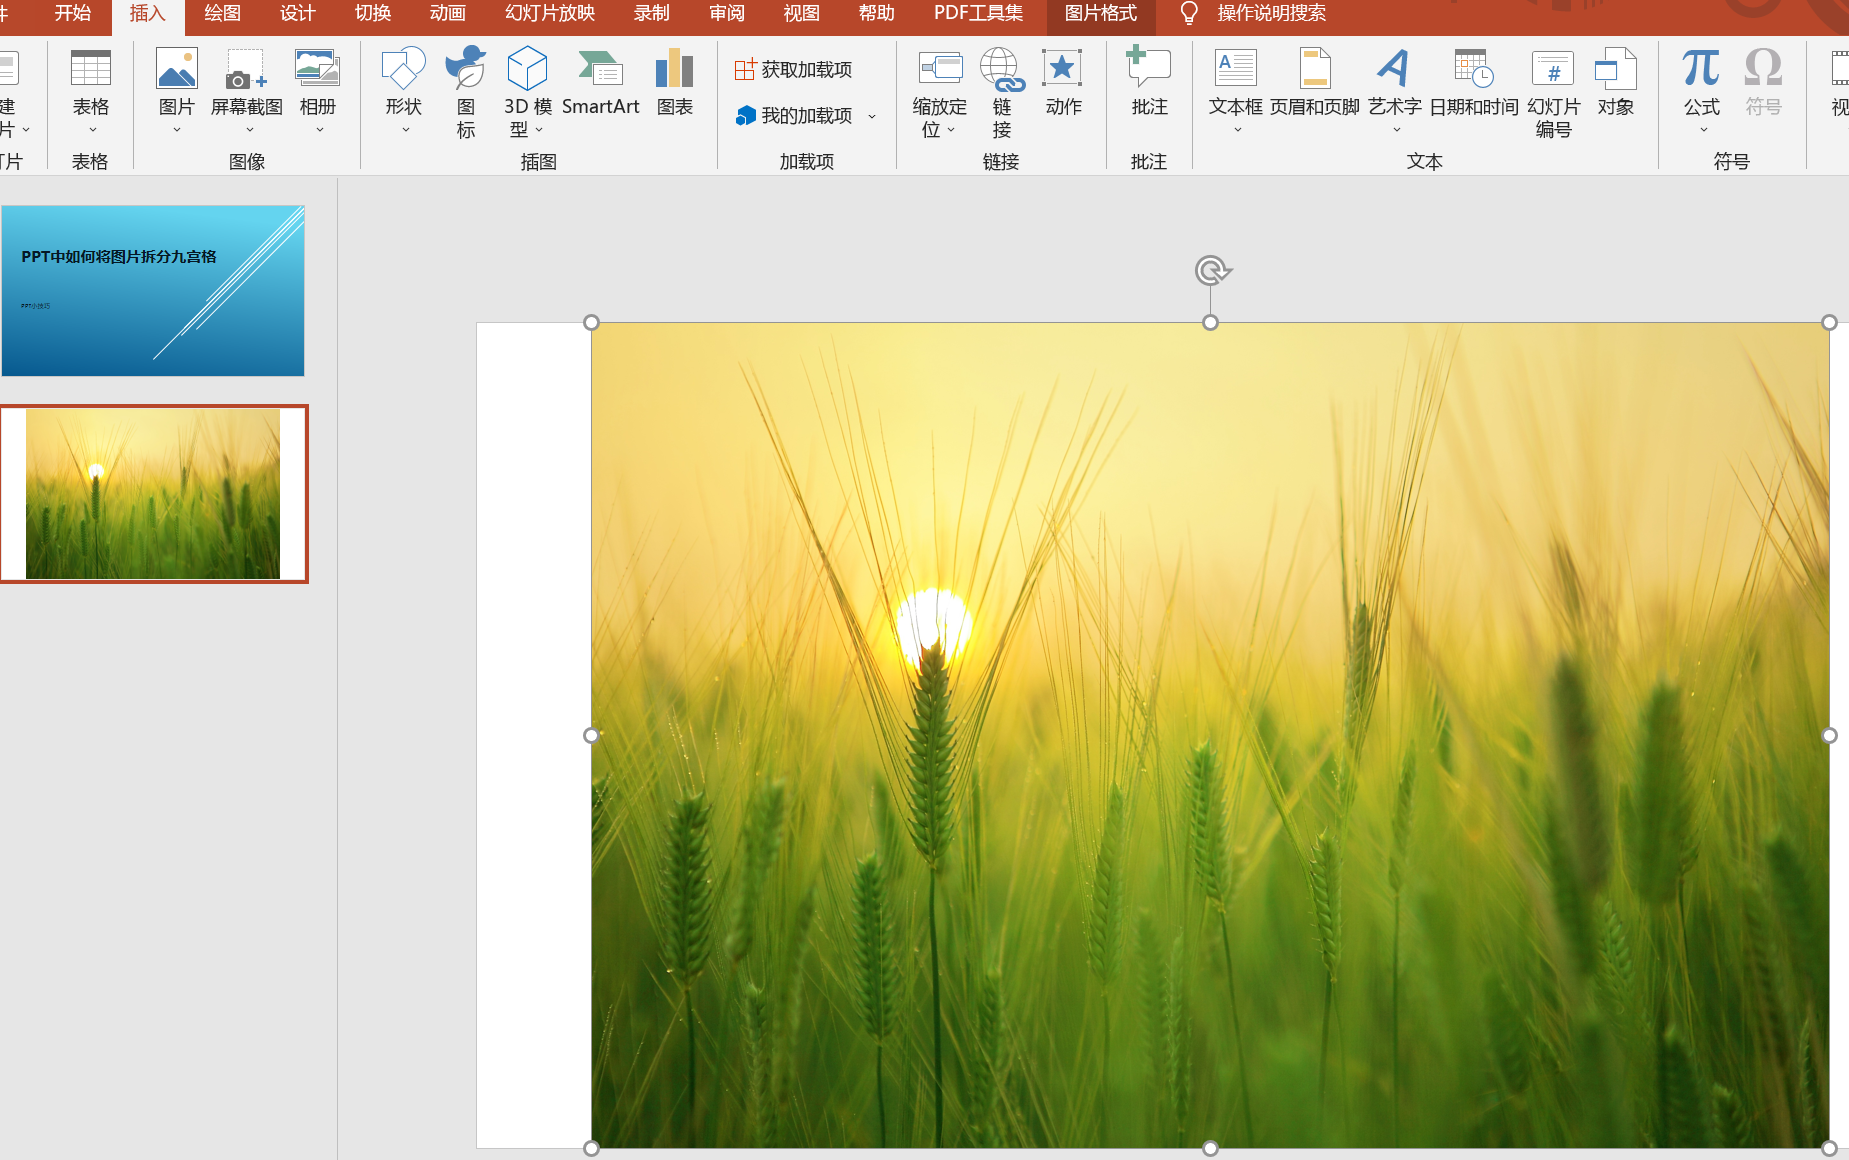Open the 视图 view tab

[x=802, y=13]
